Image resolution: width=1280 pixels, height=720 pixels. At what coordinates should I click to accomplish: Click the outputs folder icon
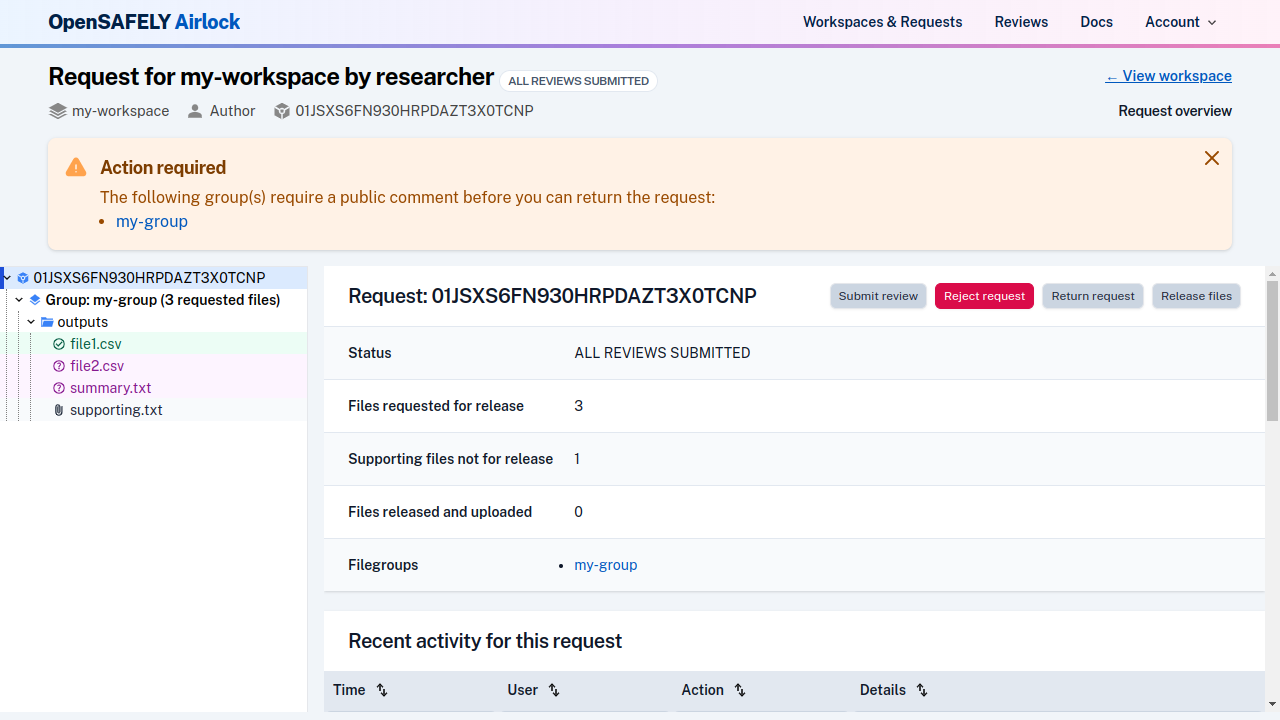pos(47,322)
